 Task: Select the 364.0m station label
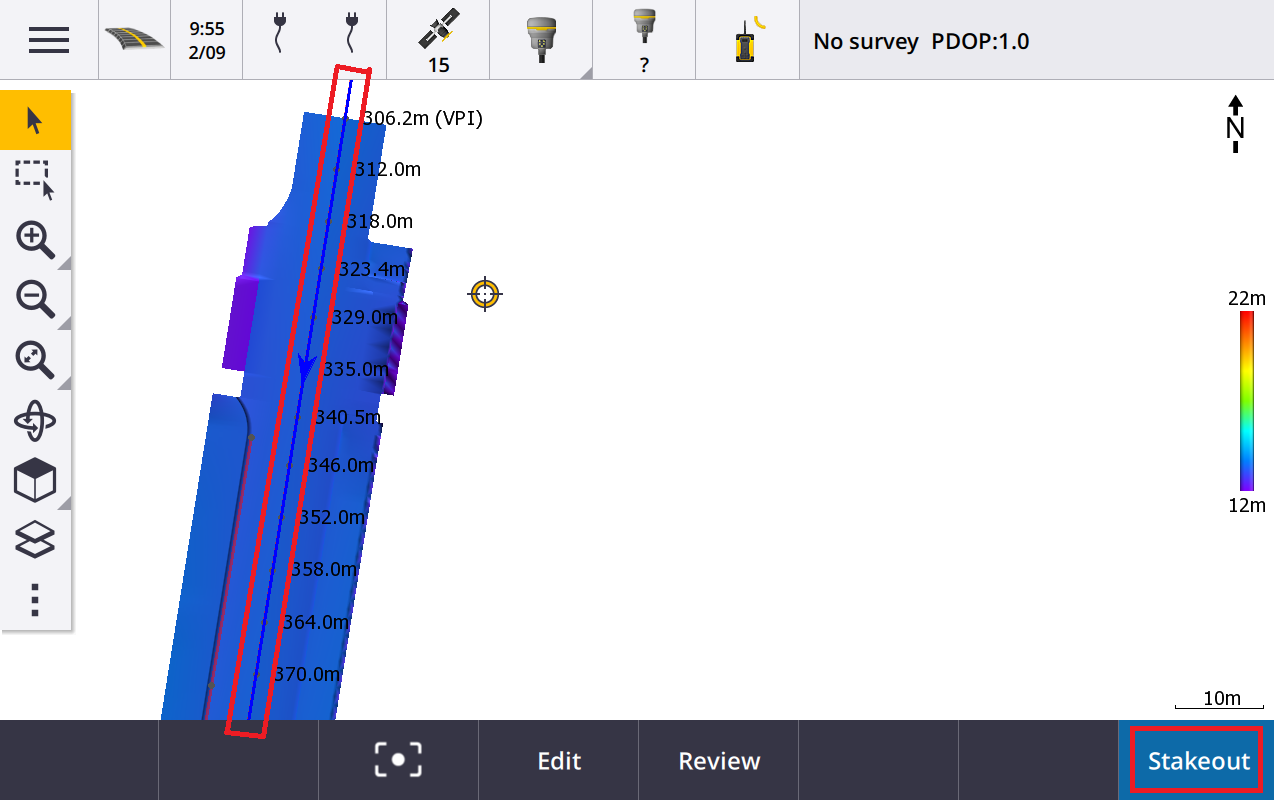(316, 622)
